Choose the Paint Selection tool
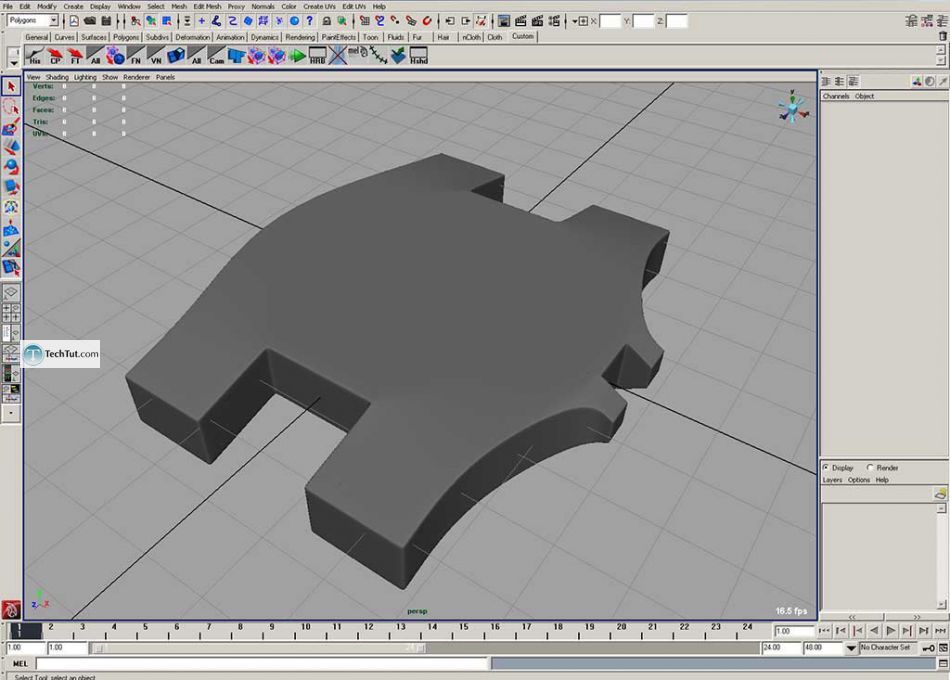950x680 pixels. click(11, 127)
